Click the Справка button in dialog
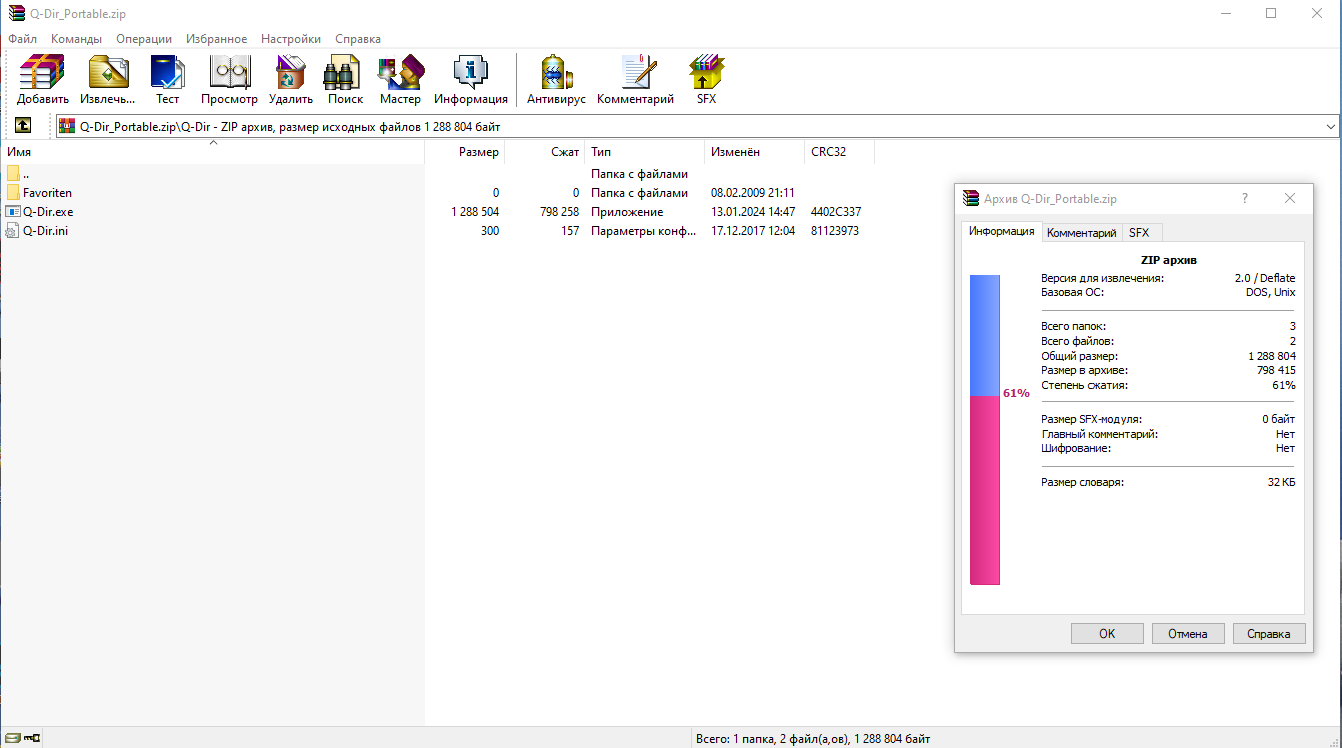The image size is (1342, 748). coord(1269,633)
